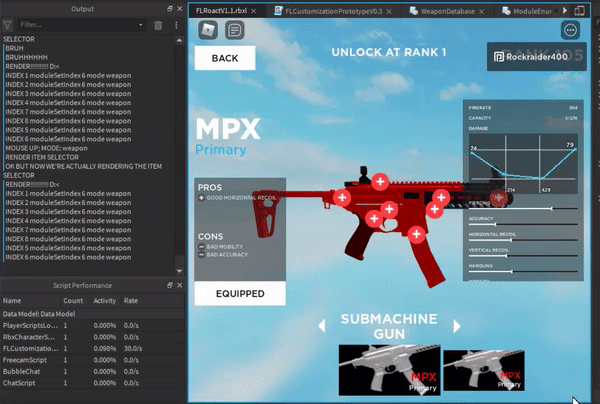Select the "RENDER ITEM SELECTOR" output line
This screenshot has width=600, height=404.
[42, 157]
